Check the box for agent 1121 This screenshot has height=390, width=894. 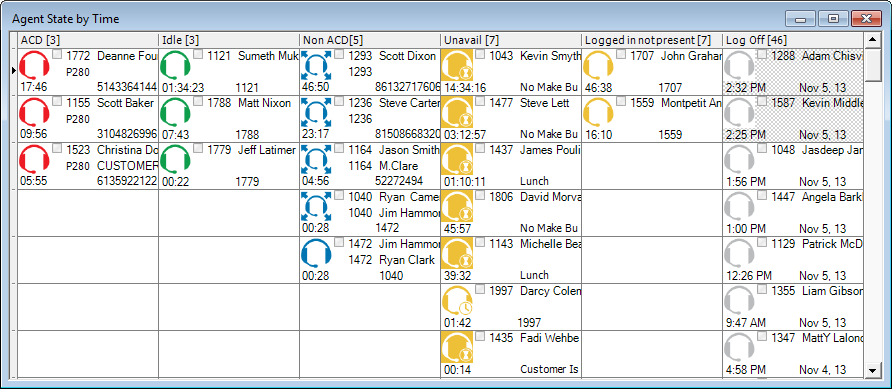pos(198,54)
